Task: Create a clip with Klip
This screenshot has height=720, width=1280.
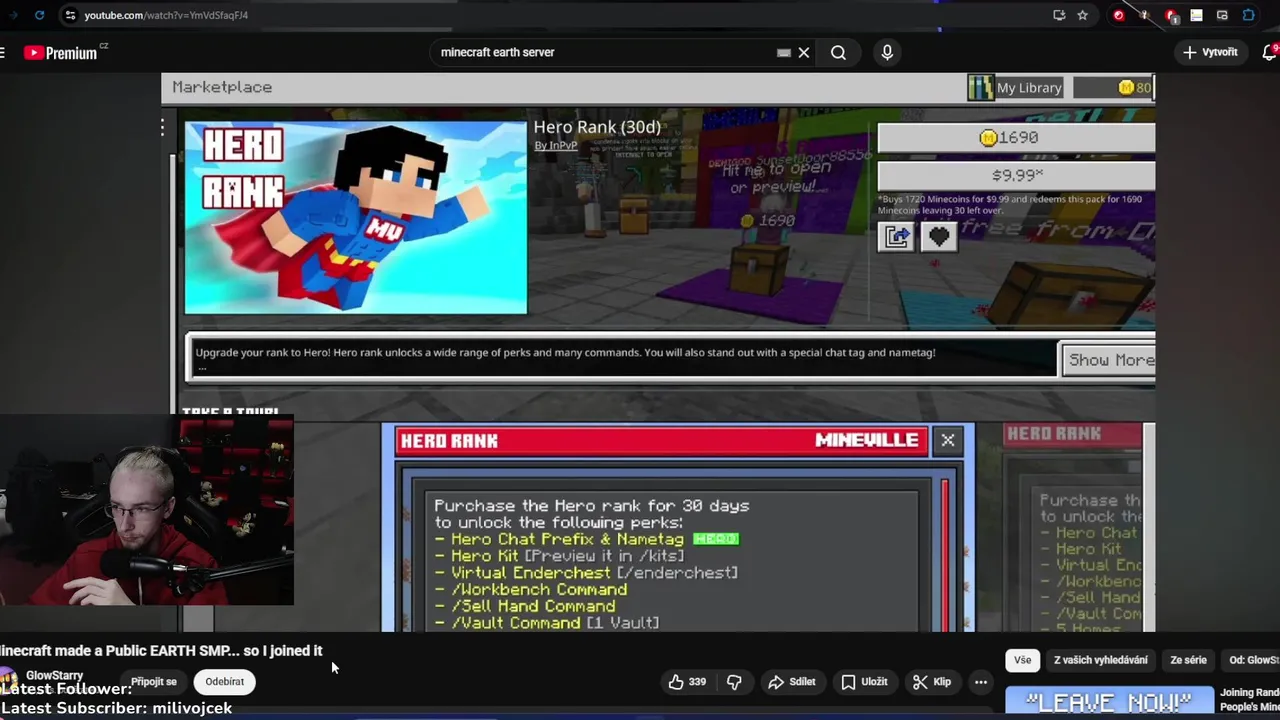Action: (931, 682)
